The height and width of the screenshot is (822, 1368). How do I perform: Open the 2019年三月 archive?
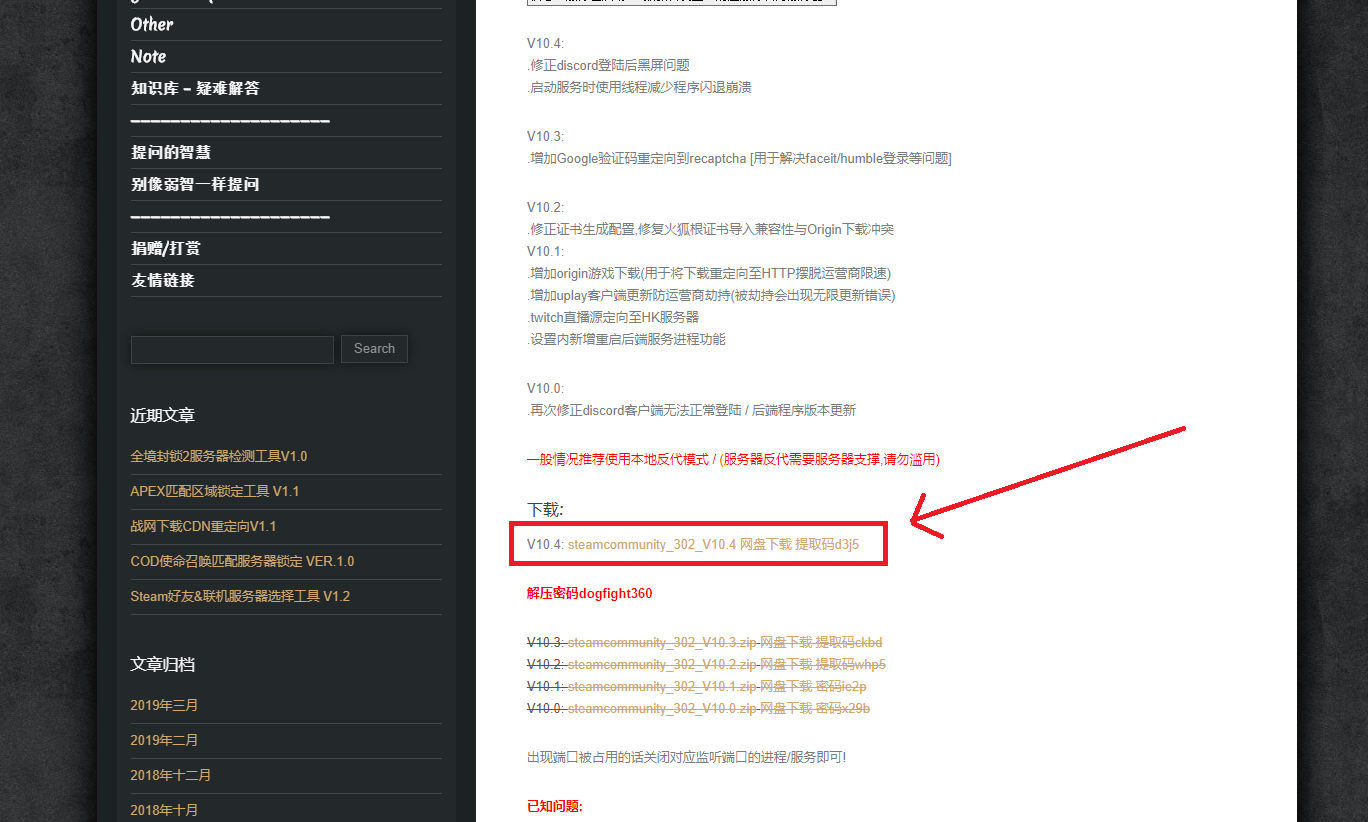click(x=164, y=705)
